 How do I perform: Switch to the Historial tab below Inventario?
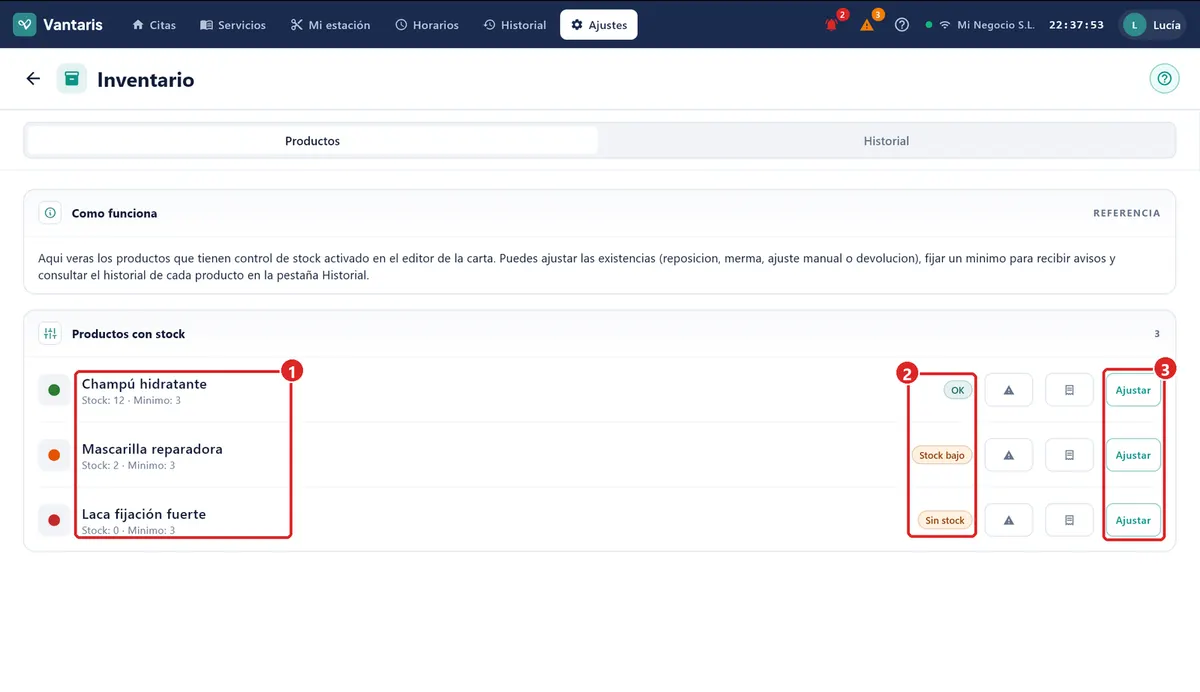pyautogui.click(x=886, y=141)
